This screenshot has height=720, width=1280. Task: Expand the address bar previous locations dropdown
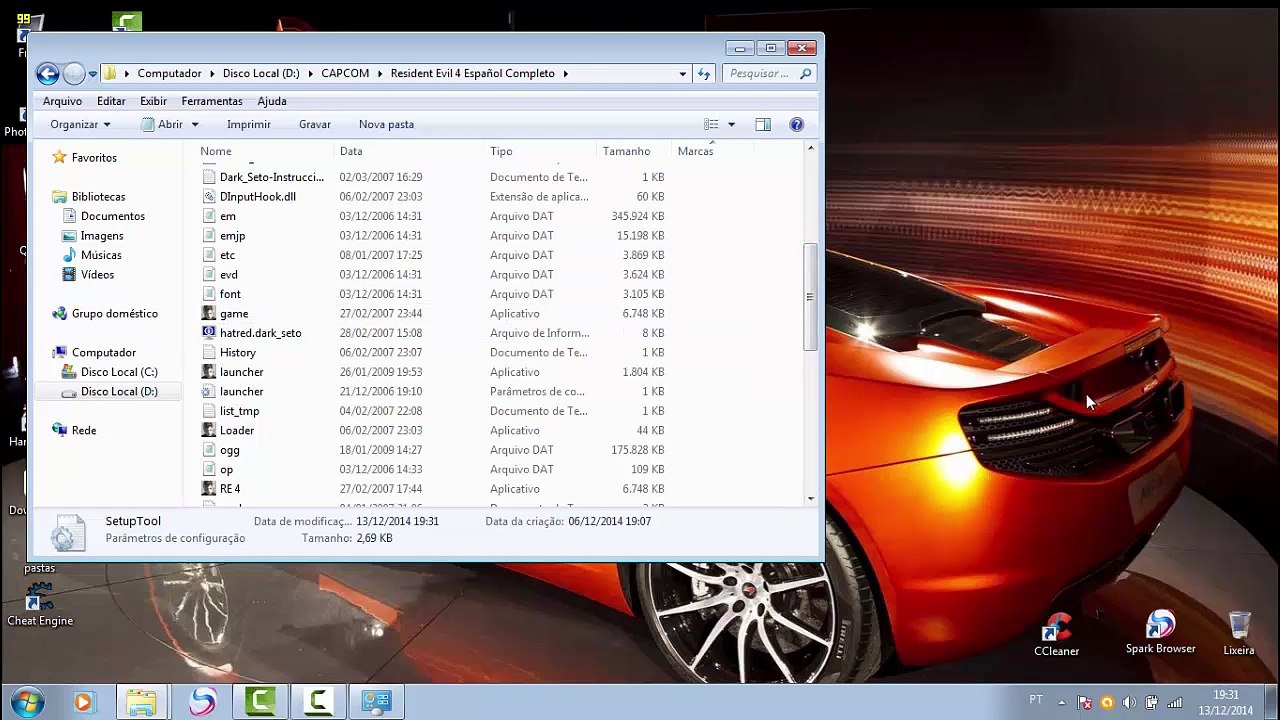pos(683,73)
